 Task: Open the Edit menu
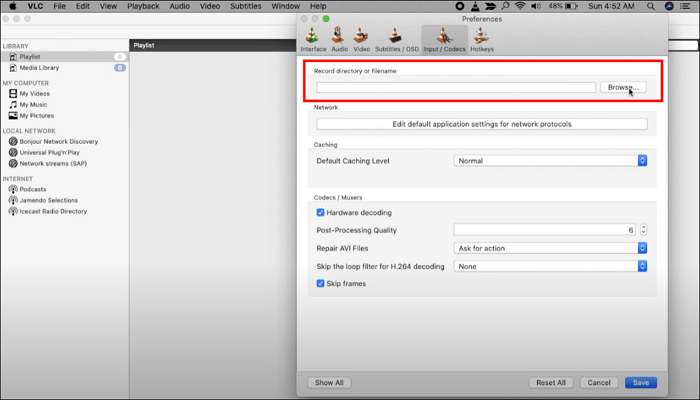tap(83, 6)
